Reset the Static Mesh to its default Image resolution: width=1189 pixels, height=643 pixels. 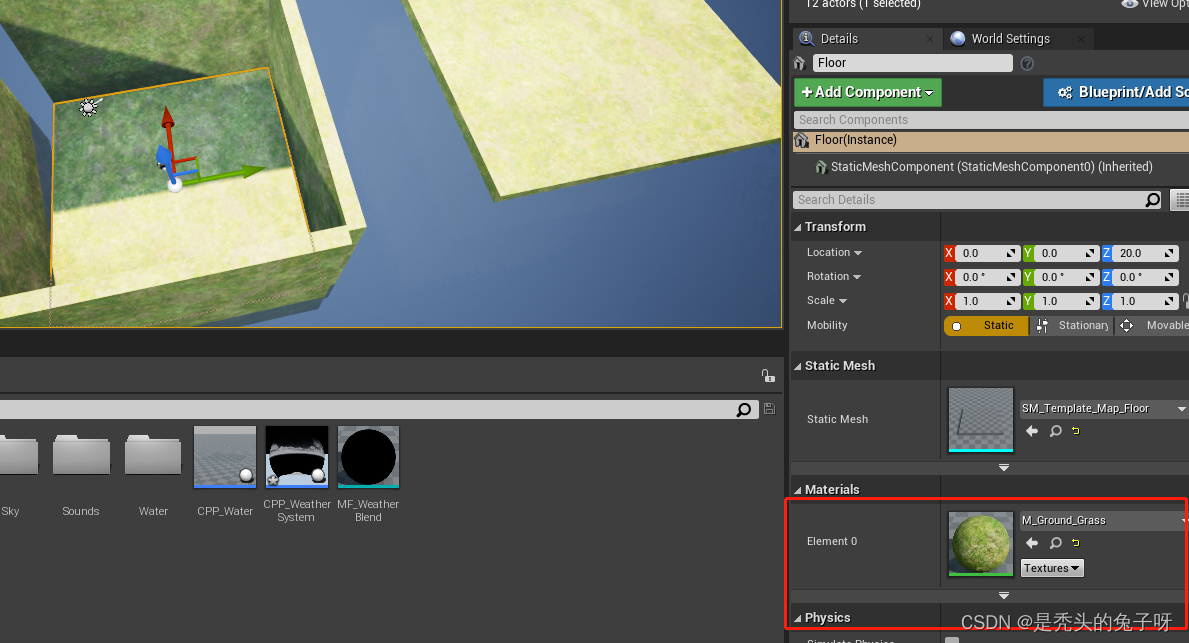pyautogui.click(x=1074, y=431)
